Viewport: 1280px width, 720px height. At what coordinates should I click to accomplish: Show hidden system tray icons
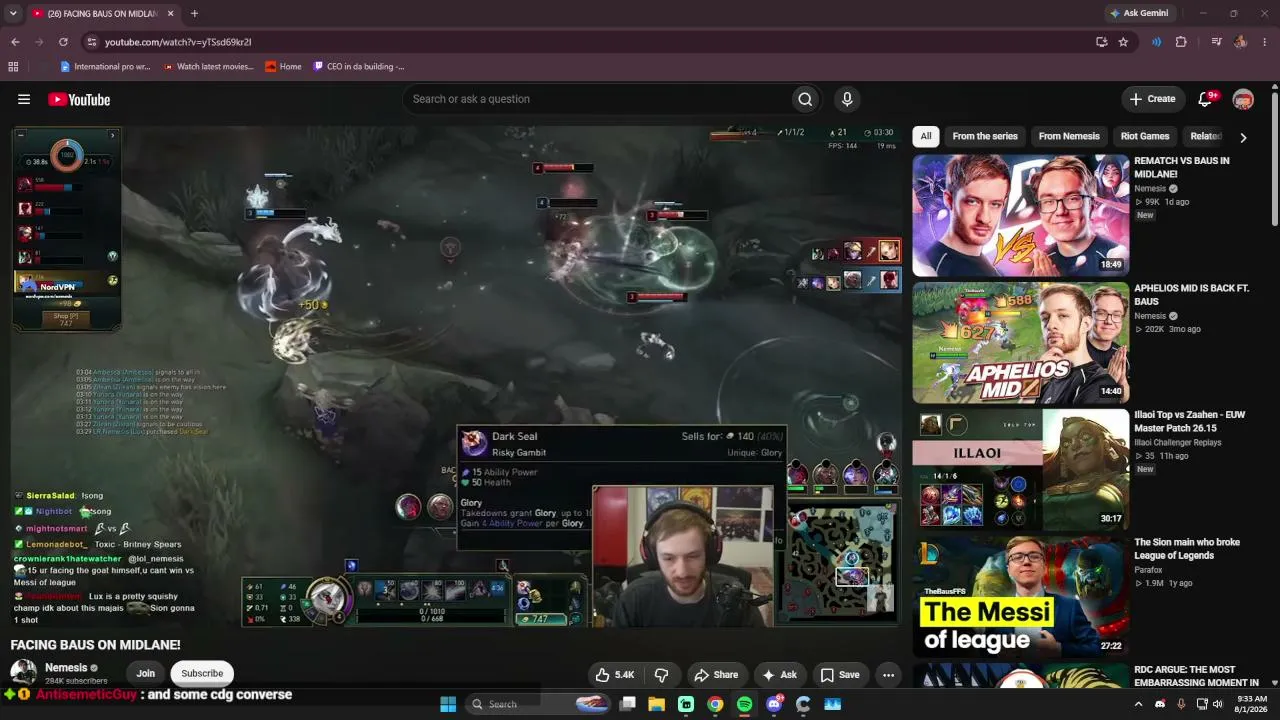point(1138,704)
